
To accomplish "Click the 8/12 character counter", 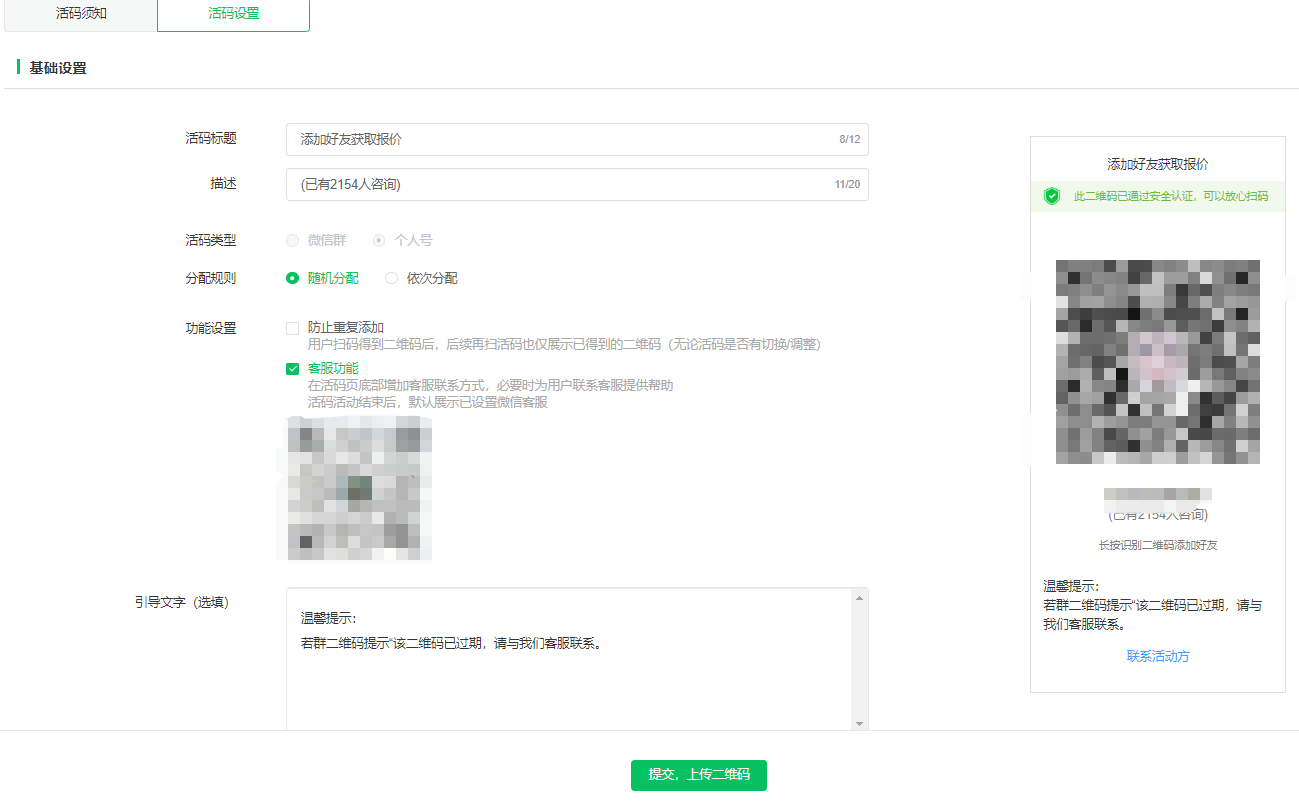I will 850,140.
